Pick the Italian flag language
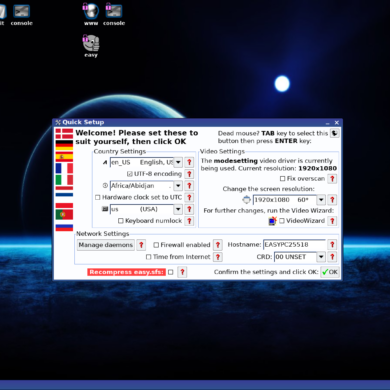 click(x=64, y=180)
